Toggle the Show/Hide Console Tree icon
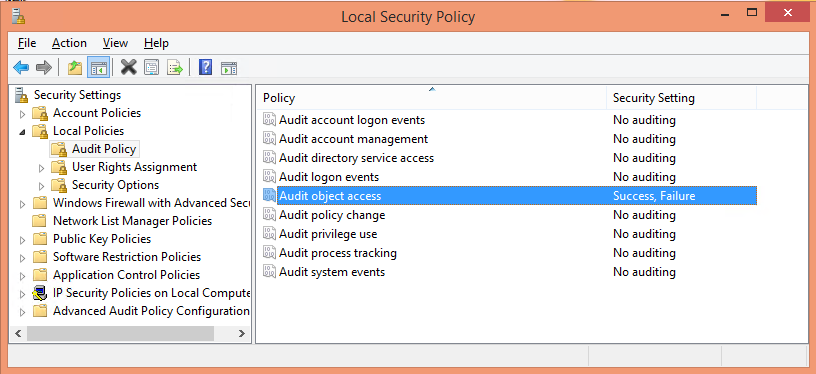816x374 pixels. [x=98, y=67]
